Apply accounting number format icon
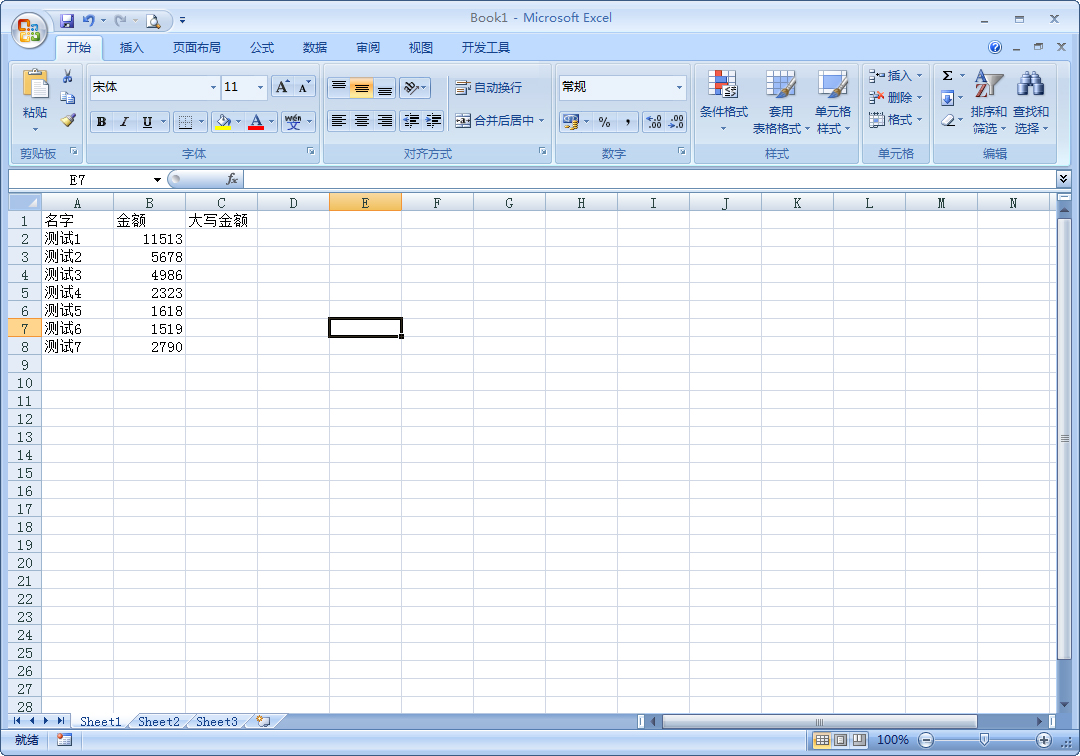Screen dimensions: 1080x756 click(570, 122)
